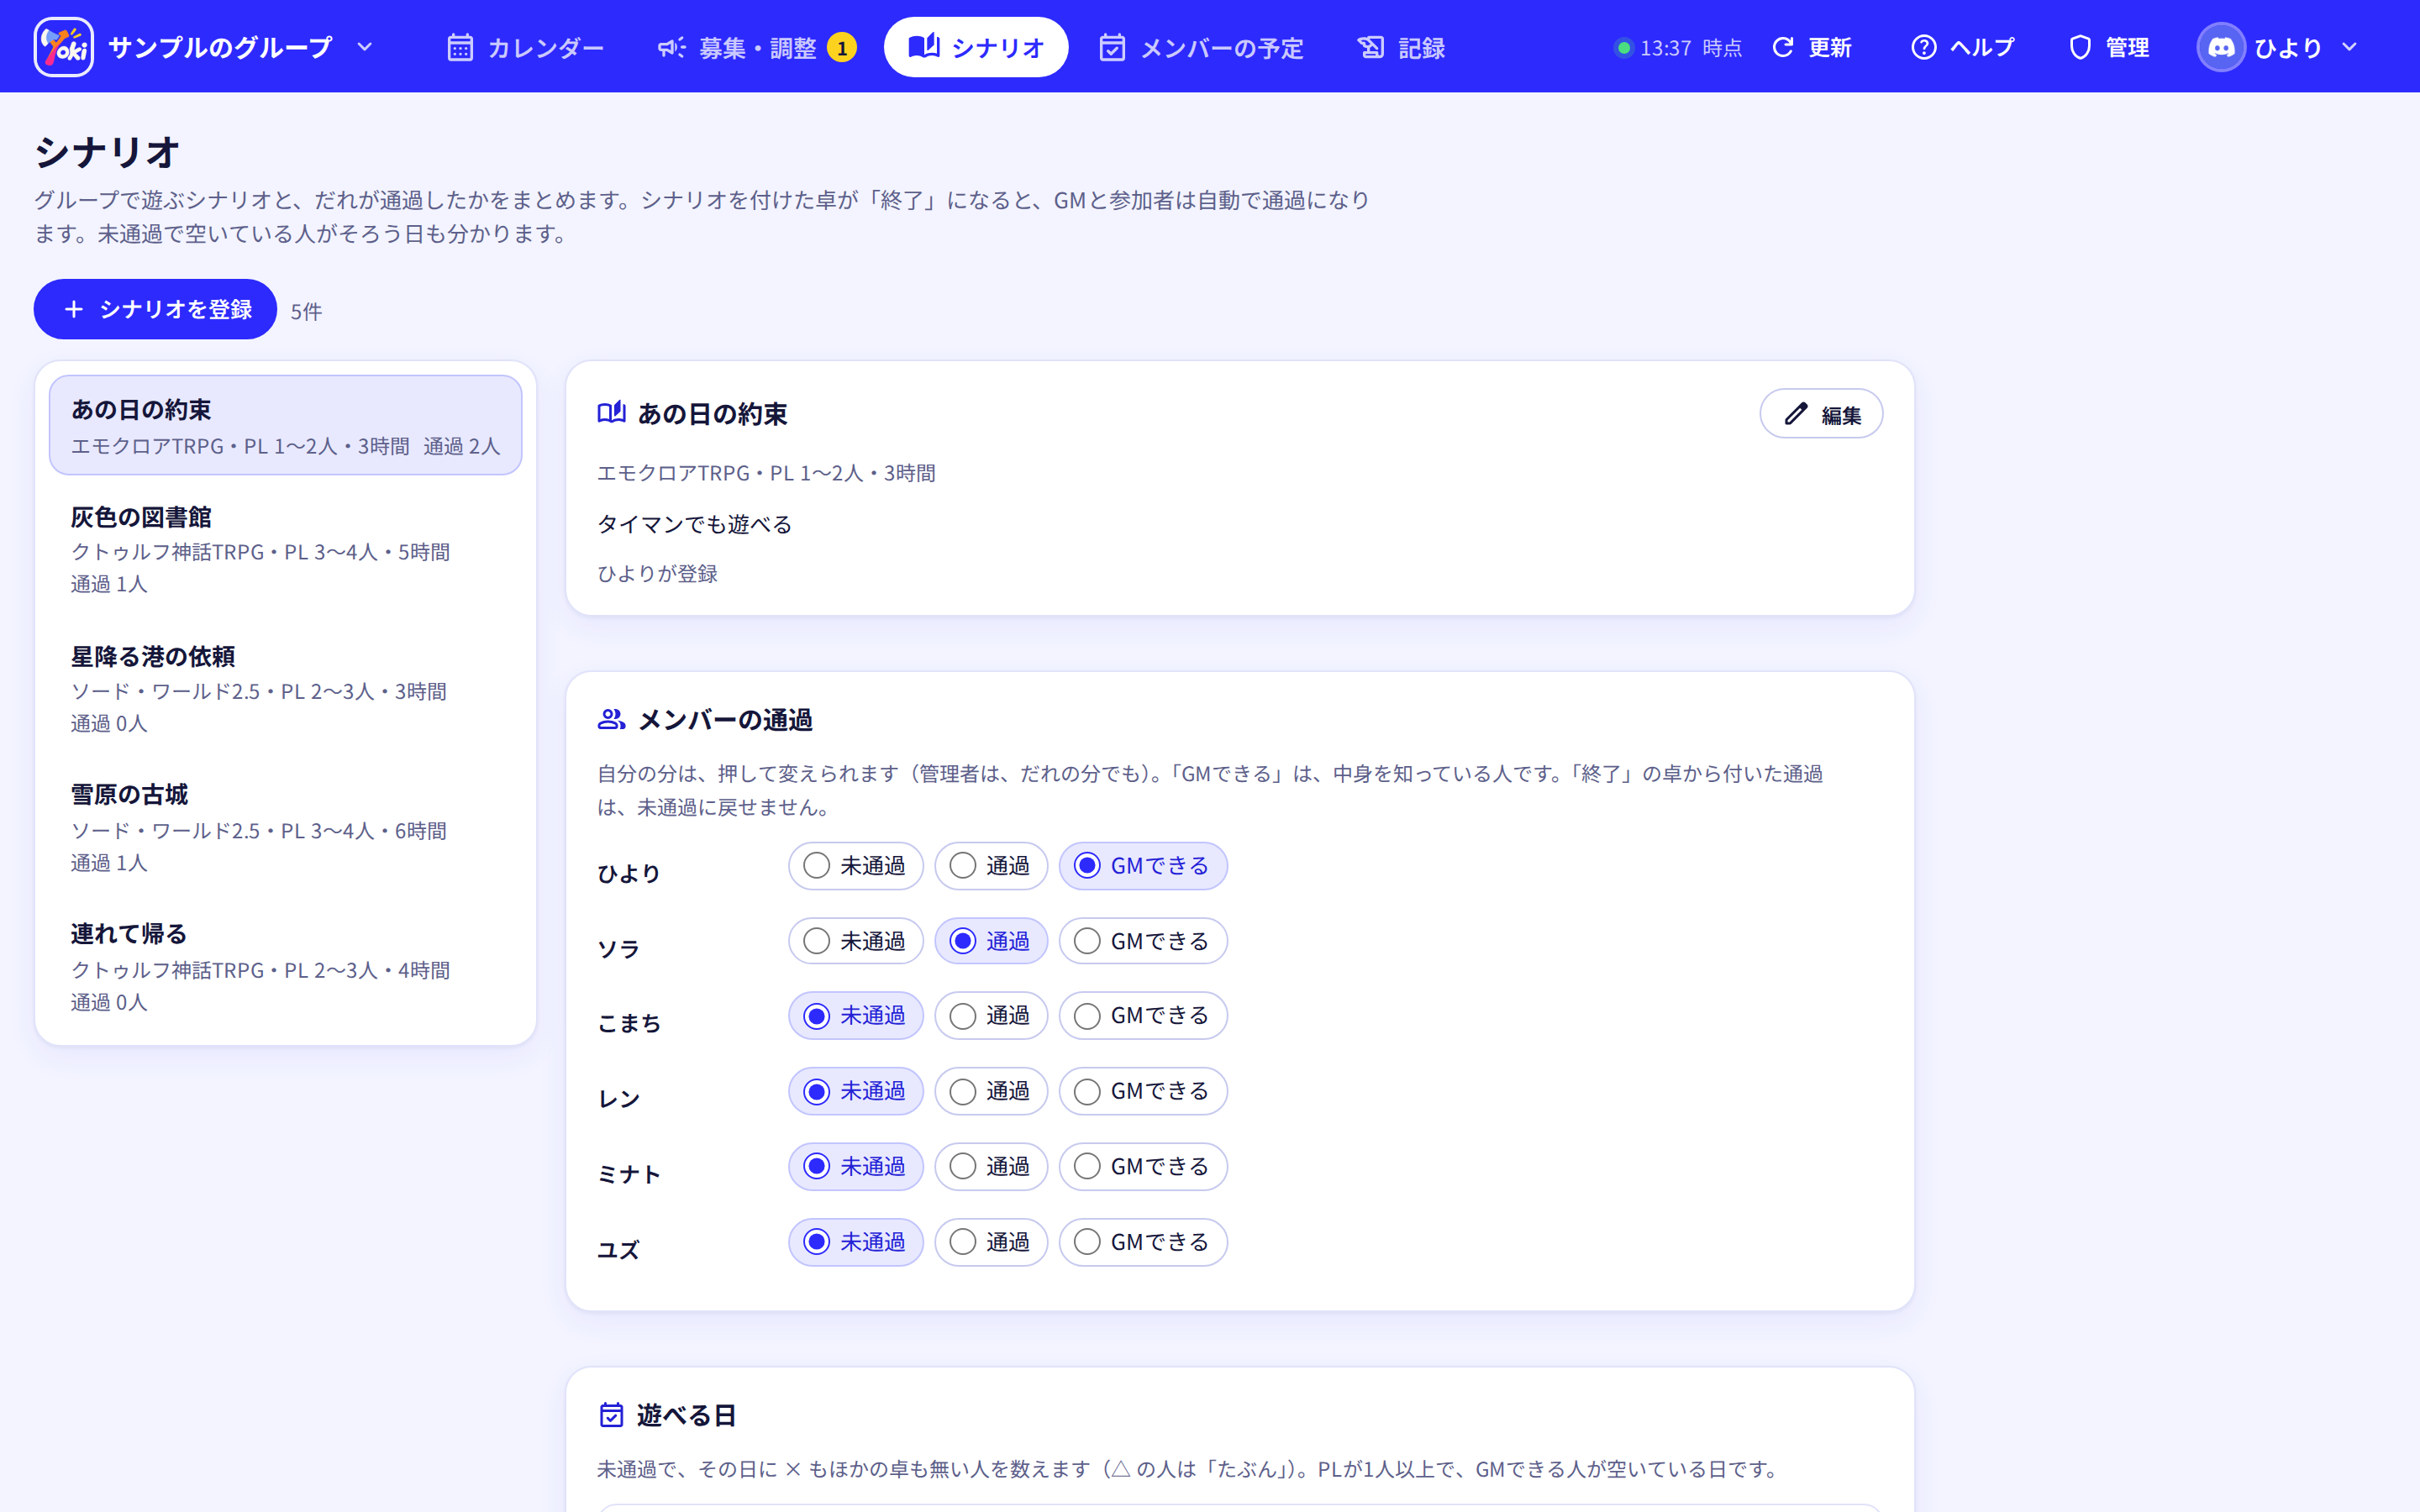Click the calendar icon in the navbar

click(x=460, y=47)
